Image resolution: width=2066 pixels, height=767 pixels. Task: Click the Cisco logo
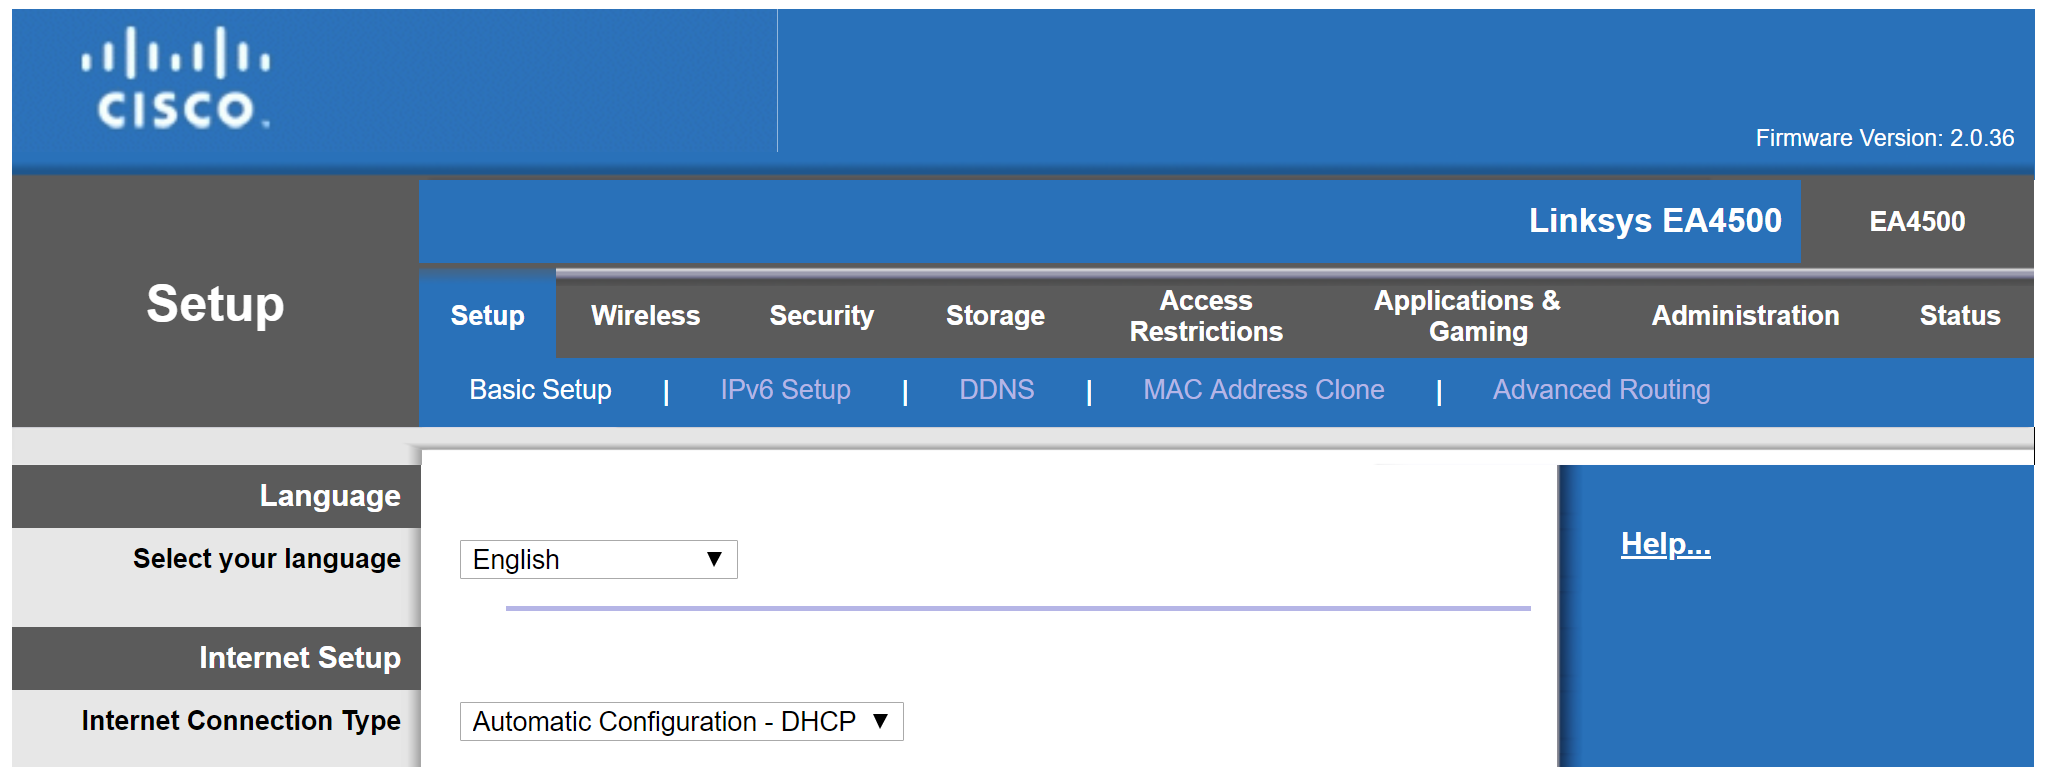176,78
